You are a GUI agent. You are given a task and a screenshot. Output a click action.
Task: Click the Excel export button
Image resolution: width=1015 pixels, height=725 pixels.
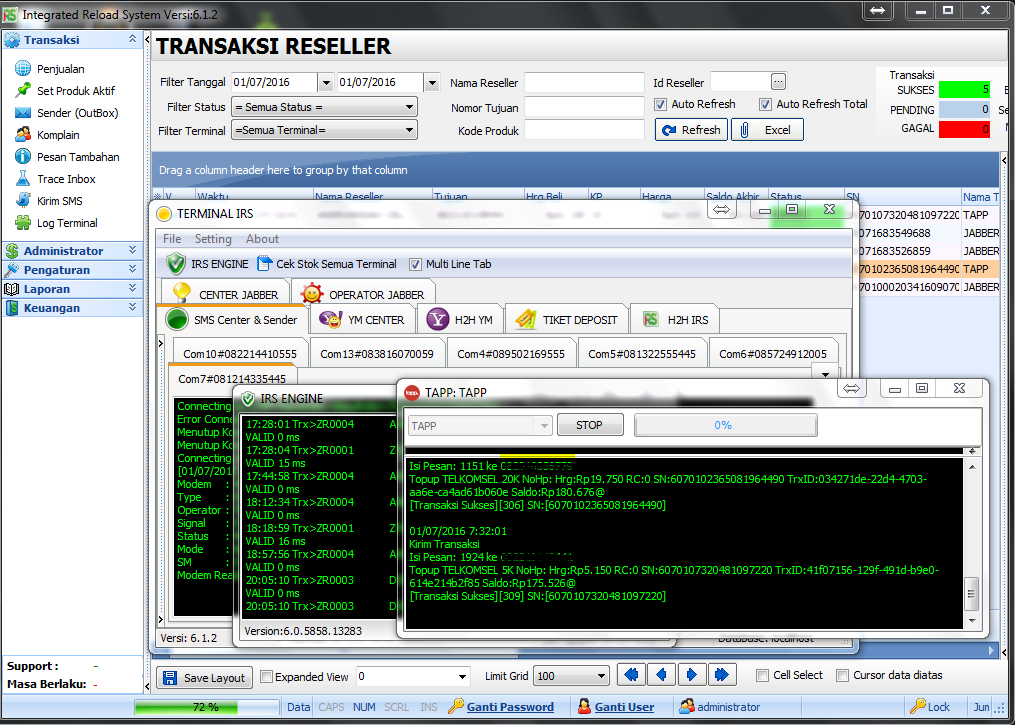tap(767, 129)
